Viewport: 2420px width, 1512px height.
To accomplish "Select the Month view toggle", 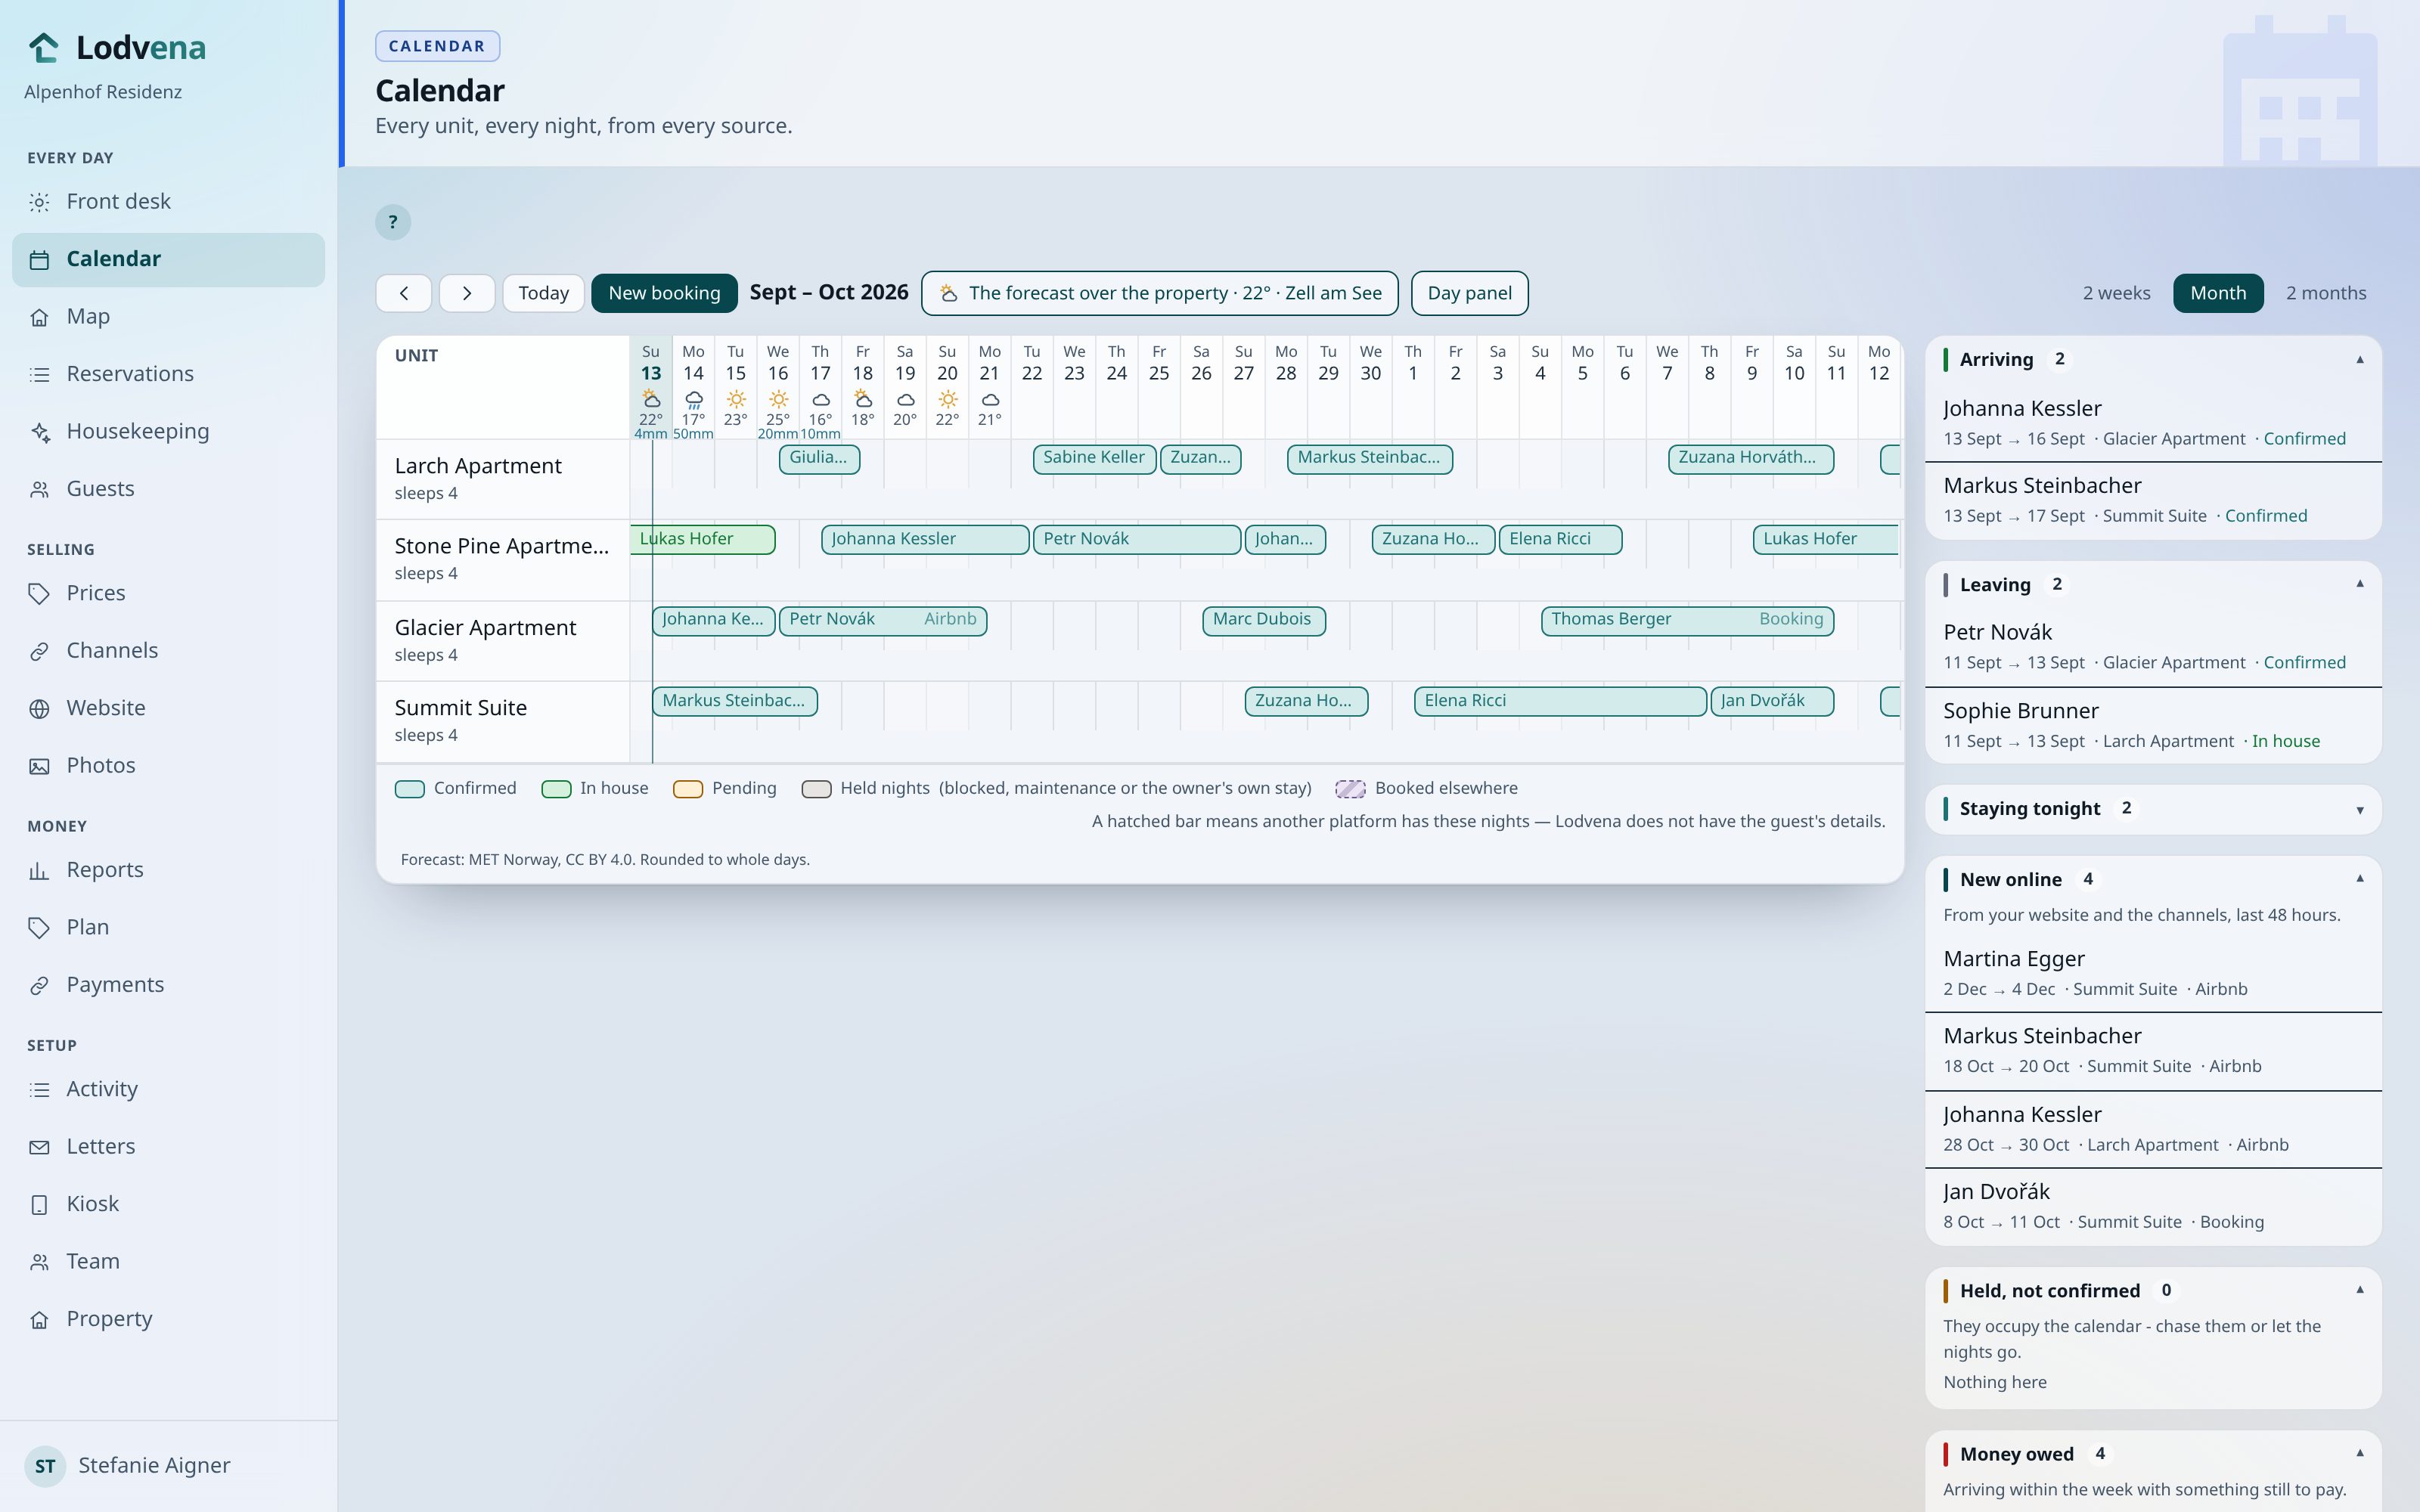I will 2218,293.
